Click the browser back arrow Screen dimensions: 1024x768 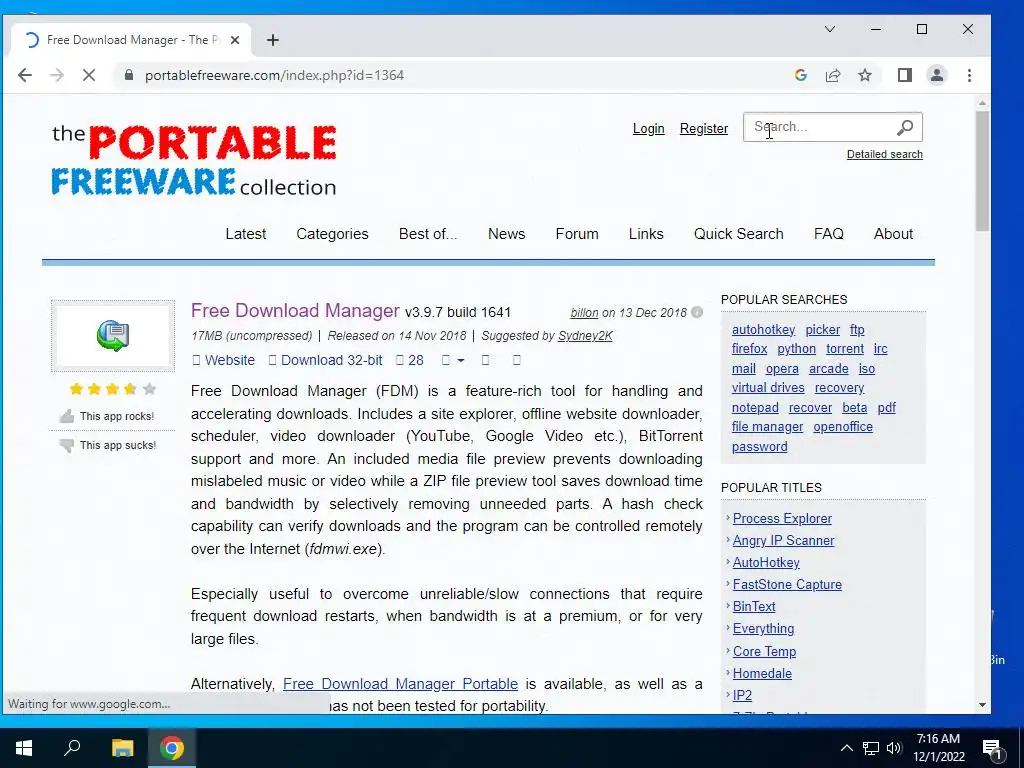click(25, 75)
